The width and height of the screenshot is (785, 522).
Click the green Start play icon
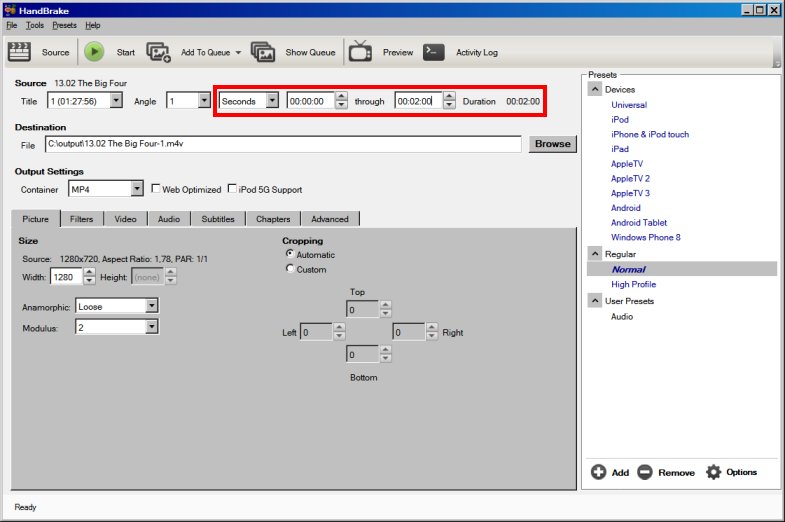(x=94, y=52)
